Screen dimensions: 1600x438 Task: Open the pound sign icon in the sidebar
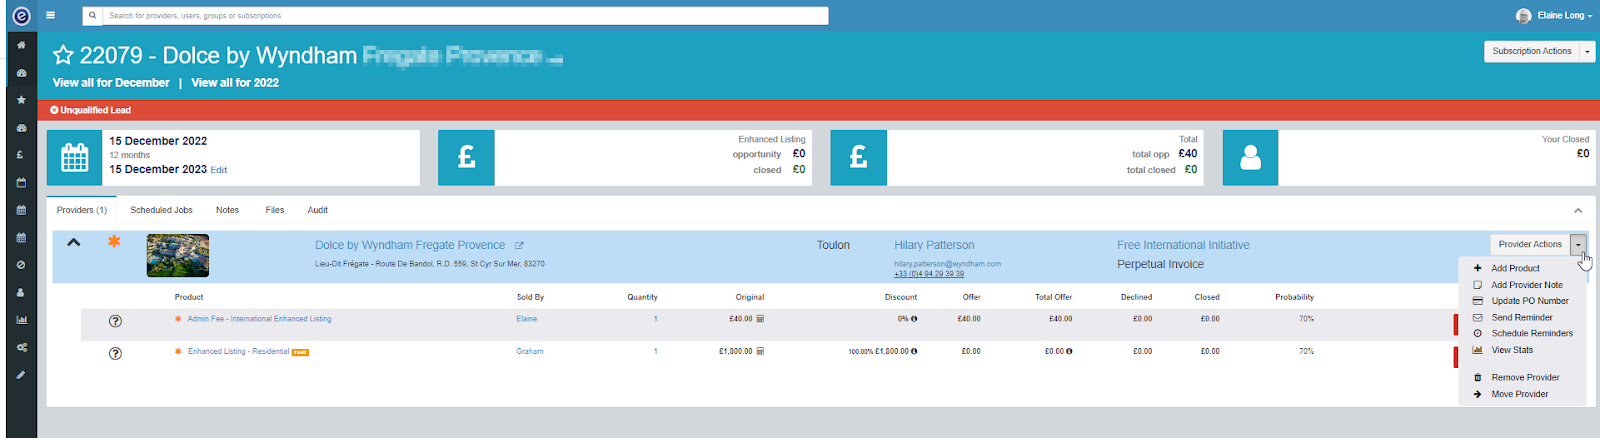tap(21, 155)
